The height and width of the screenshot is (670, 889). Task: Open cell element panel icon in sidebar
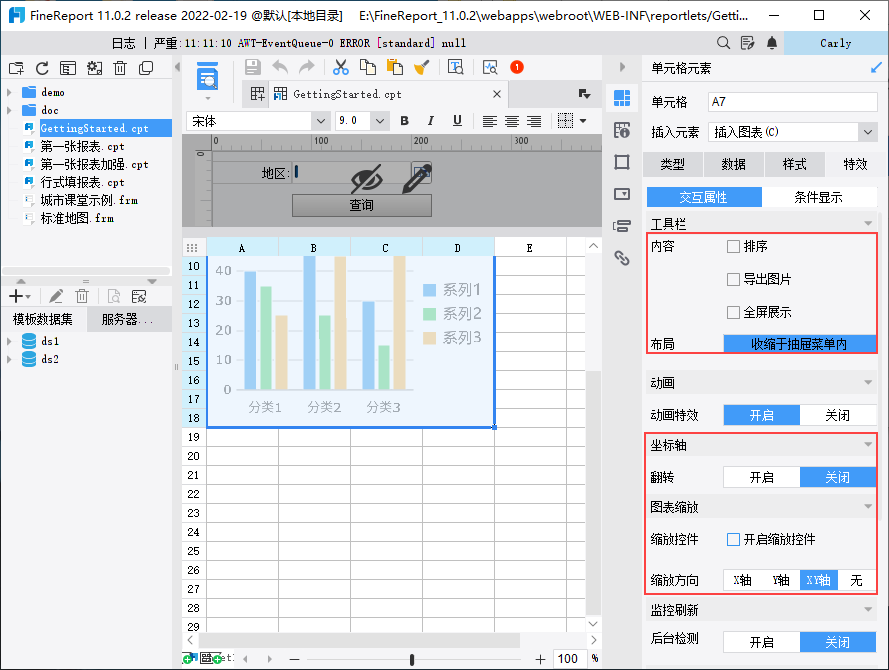(x=622, y=98)
